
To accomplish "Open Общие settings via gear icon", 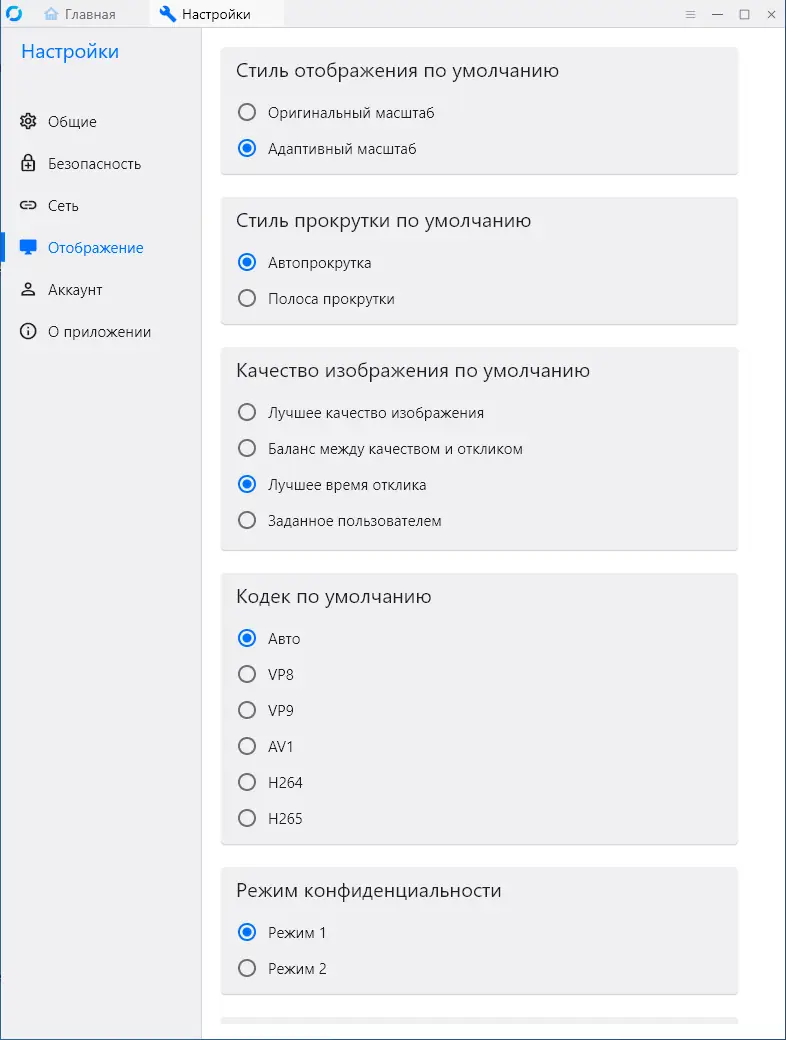I will click(28, 121).
